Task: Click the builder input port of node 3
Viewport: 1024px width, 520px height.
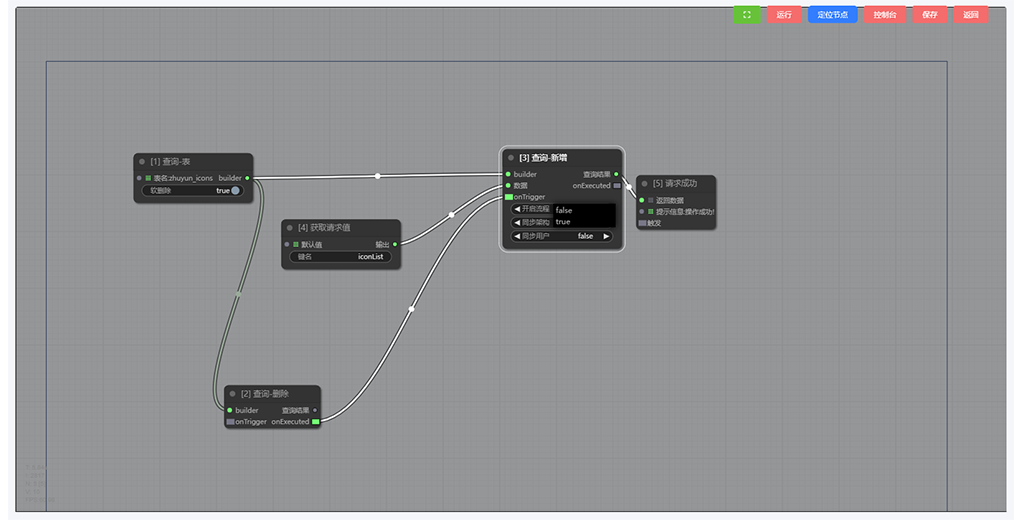Action: pos(508,174)
